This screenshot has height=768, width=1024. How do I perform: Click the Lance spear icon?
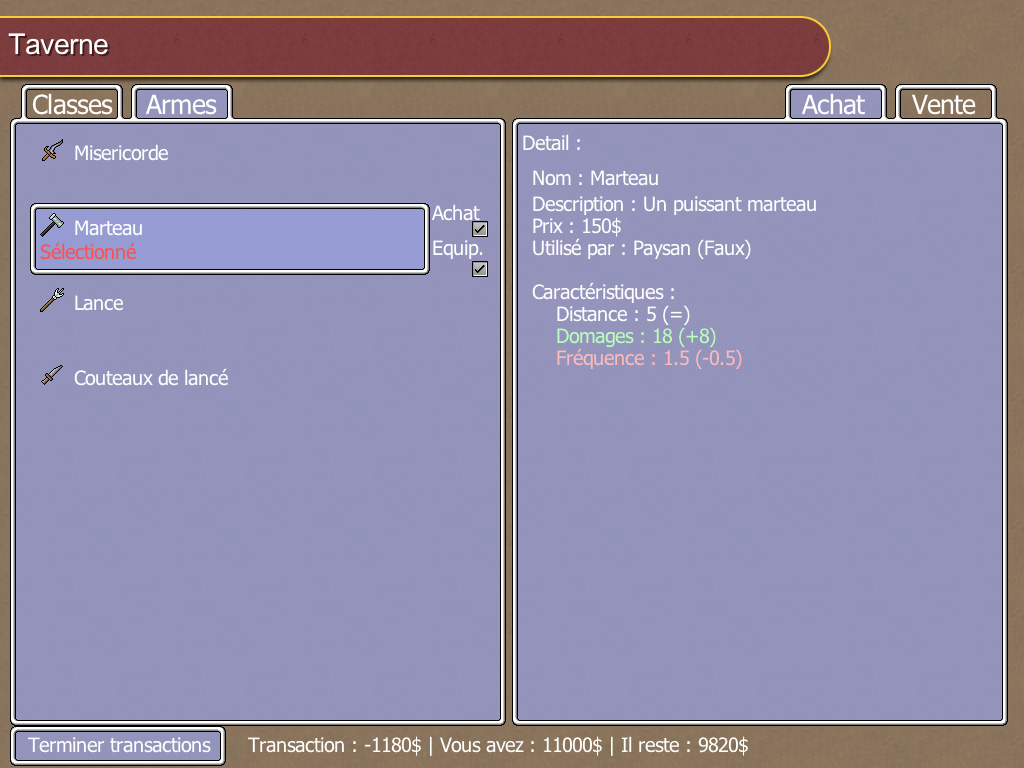pyautogui.click(x=52, y=301)
